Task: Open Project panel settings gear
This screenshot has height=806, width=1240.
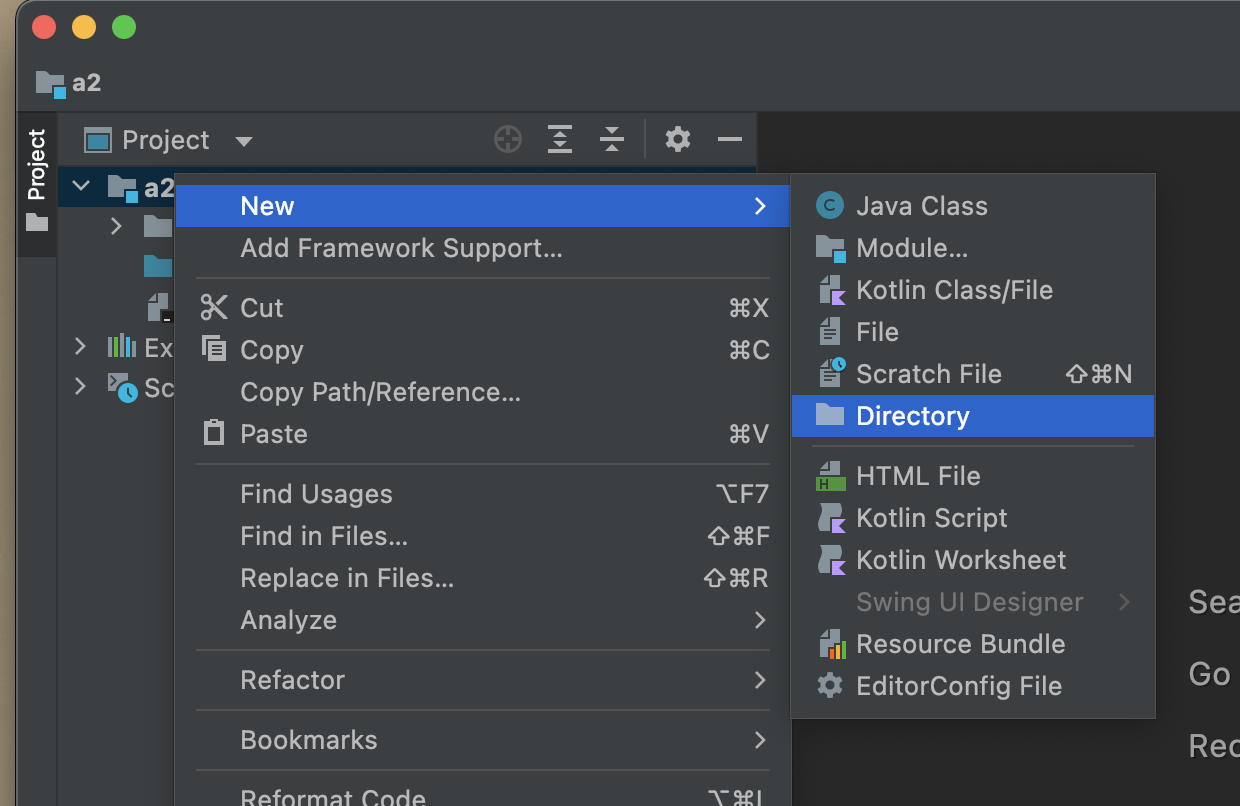Action: [x=678, y=140]
